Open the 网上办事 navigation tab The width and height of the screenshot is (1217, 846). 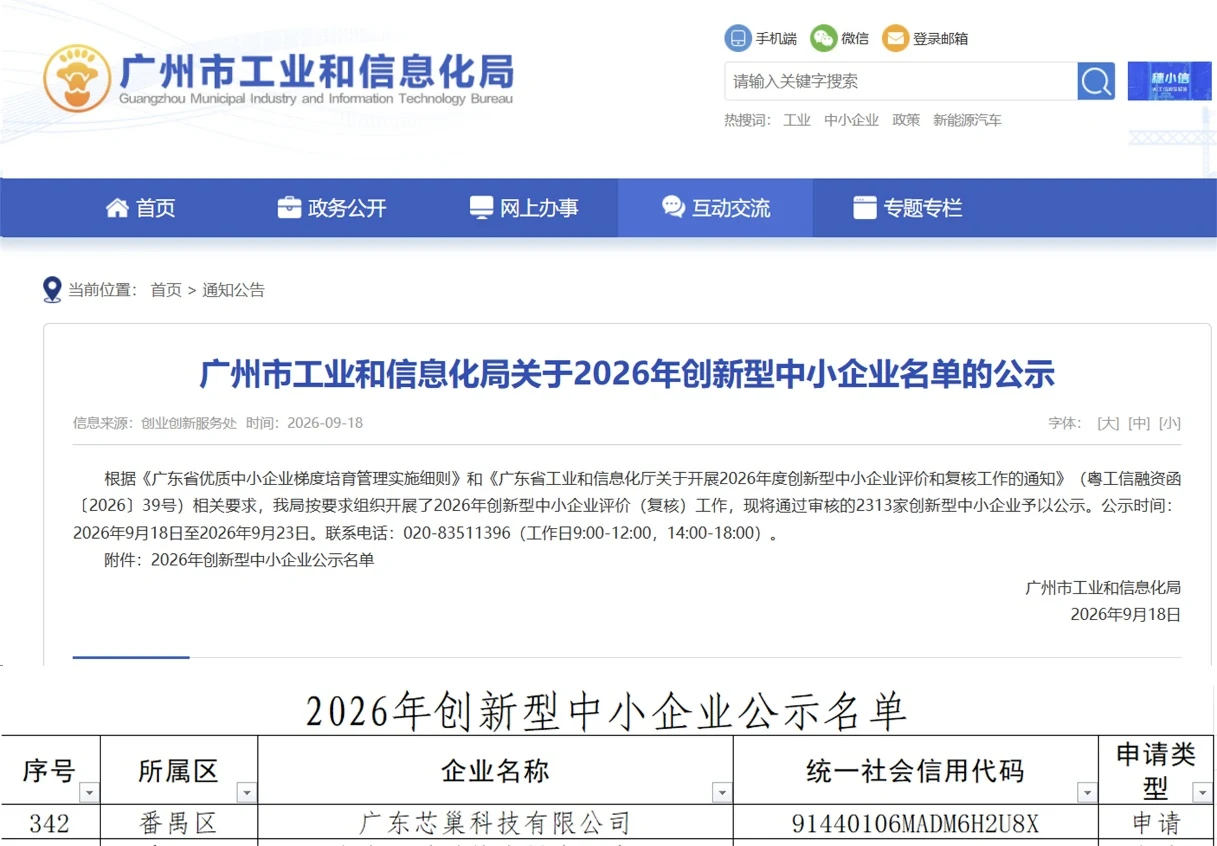tap(524, 208)
